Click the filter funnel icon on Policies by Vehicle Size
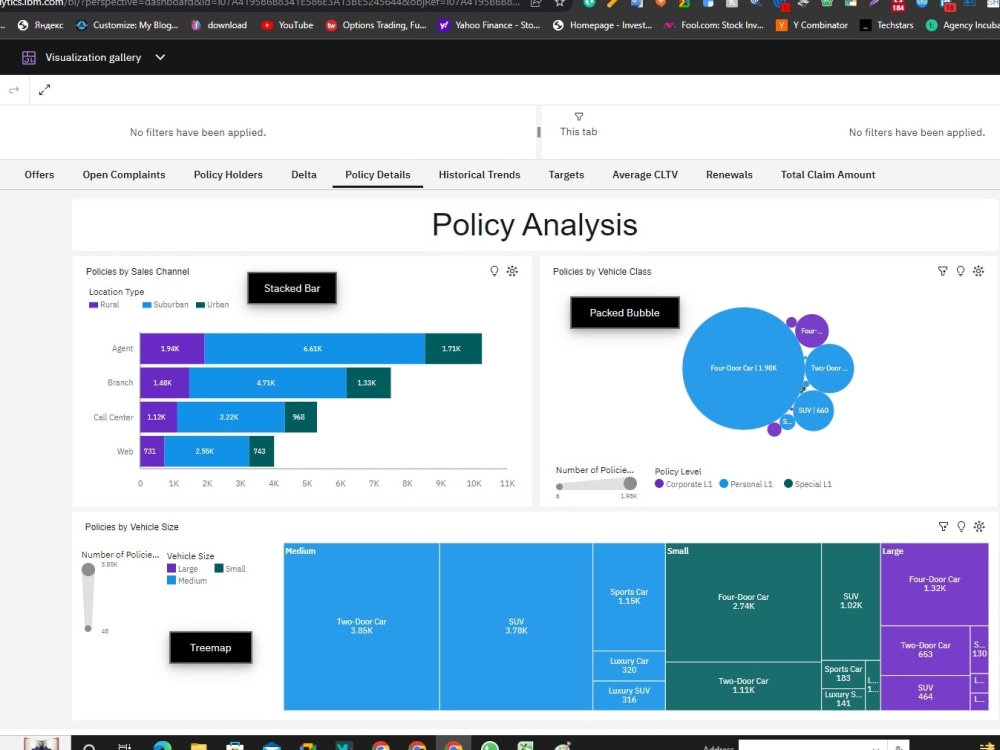Screen dimensions: 1000x750 (x=942, y=526)
